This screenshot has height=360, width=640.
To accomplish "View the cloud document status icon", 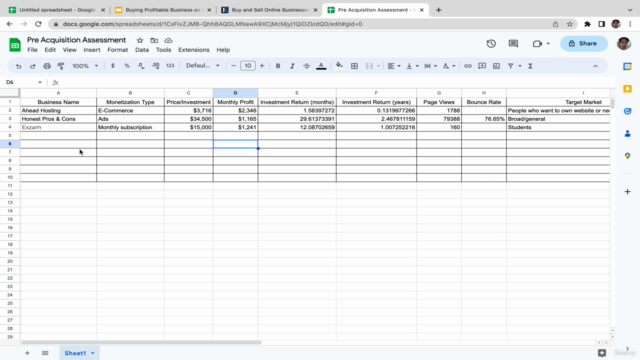I will coord(168,40).
